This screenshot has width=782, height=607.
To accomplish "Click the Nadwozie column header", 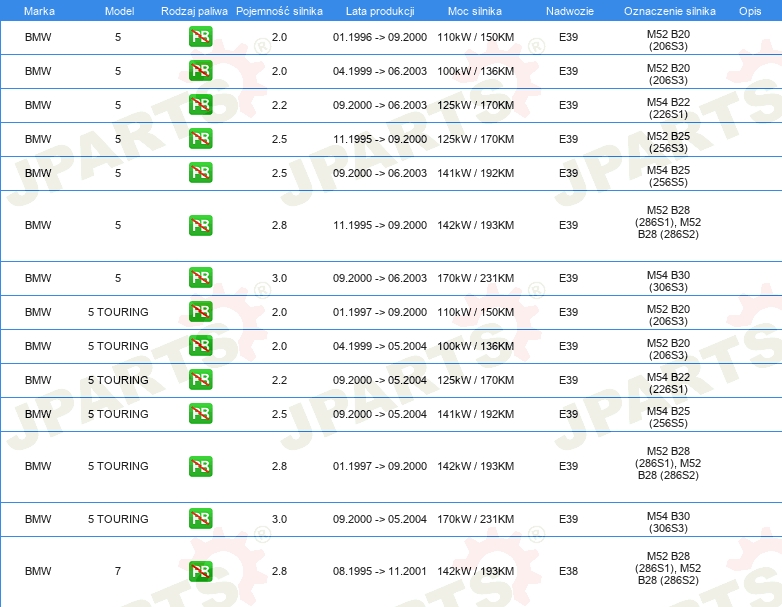I will tap(570, 11).
